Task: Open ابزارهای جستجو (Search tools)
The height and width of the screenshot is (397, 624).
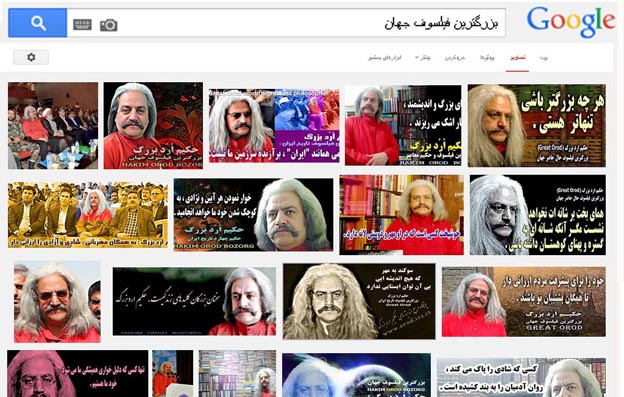Action: tap(385, 58)
